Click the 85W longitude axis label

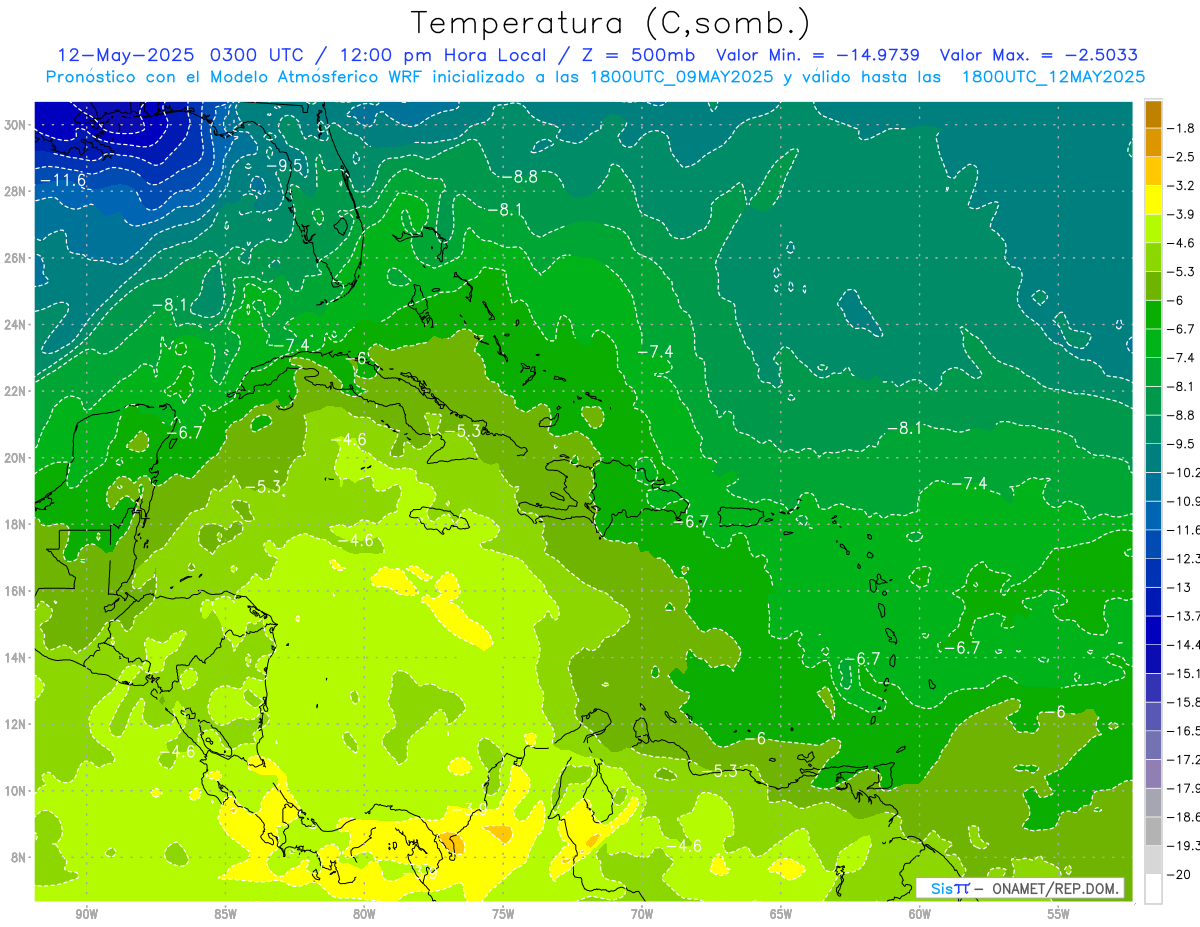(x=225, y=914)
